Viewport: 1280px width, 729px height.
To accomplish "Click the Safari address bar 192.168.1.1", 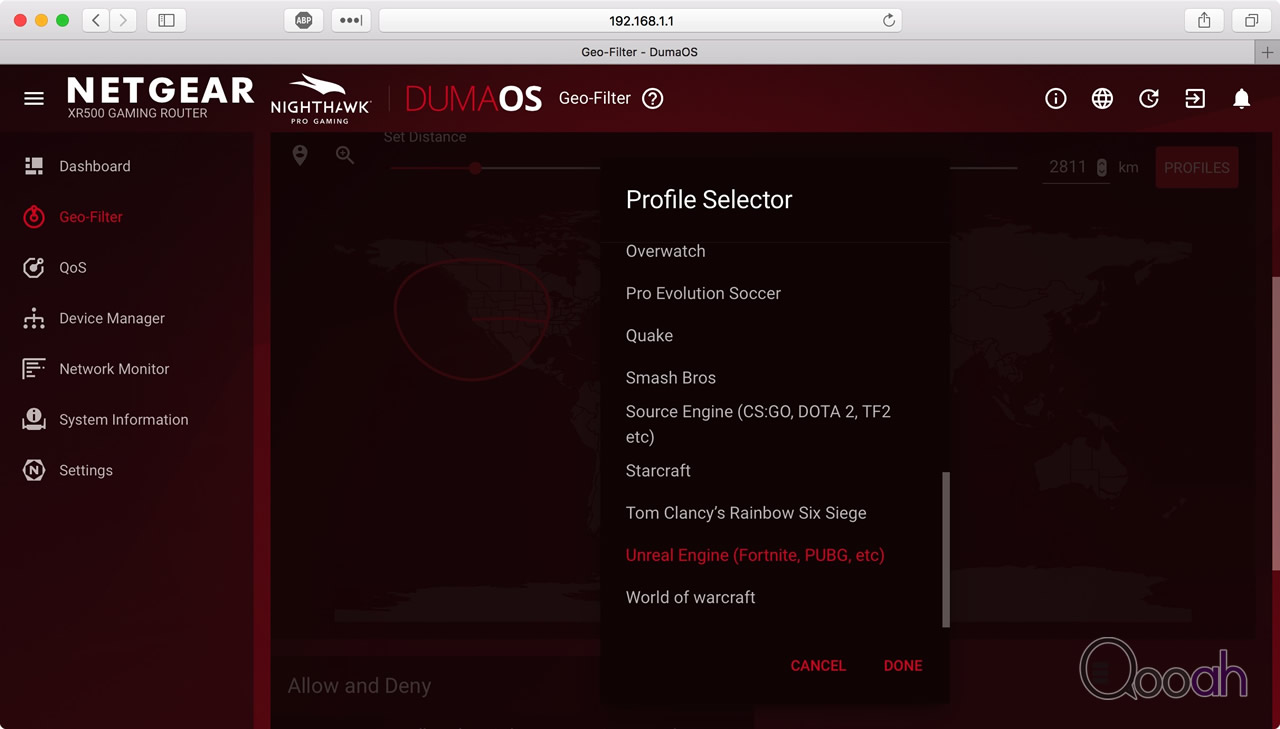I will click(x=640, y=20).
